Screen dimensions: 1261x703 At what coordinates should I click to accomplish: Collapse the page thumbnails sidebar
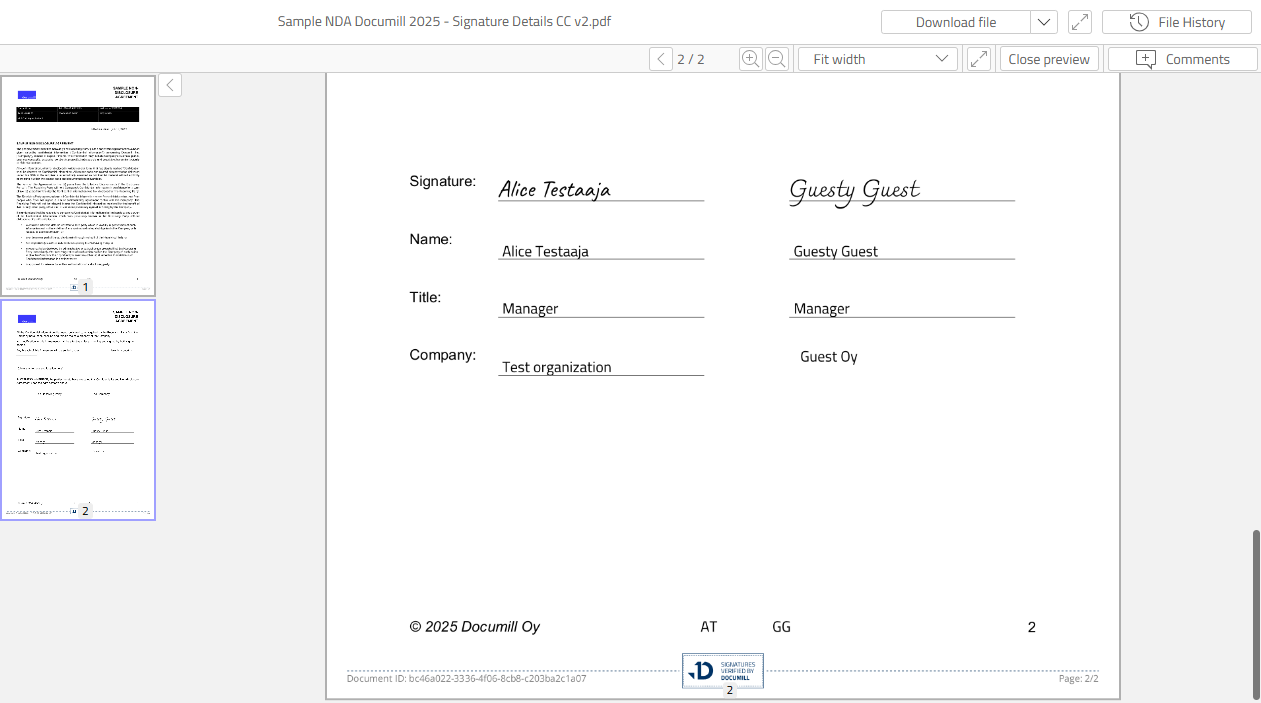[x=170, y=85]
